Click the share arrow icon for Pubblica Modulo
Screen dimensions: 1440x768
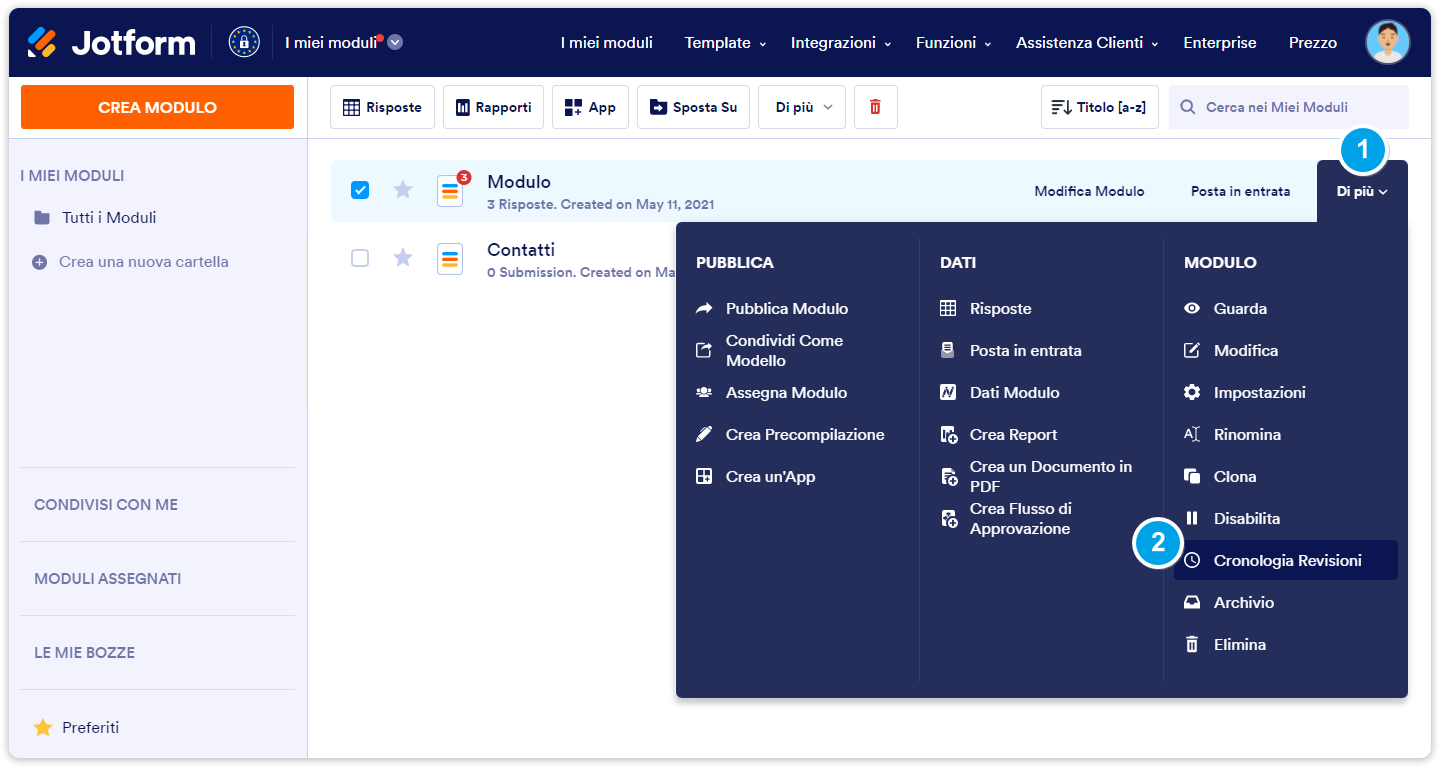[x=704, y=309]
